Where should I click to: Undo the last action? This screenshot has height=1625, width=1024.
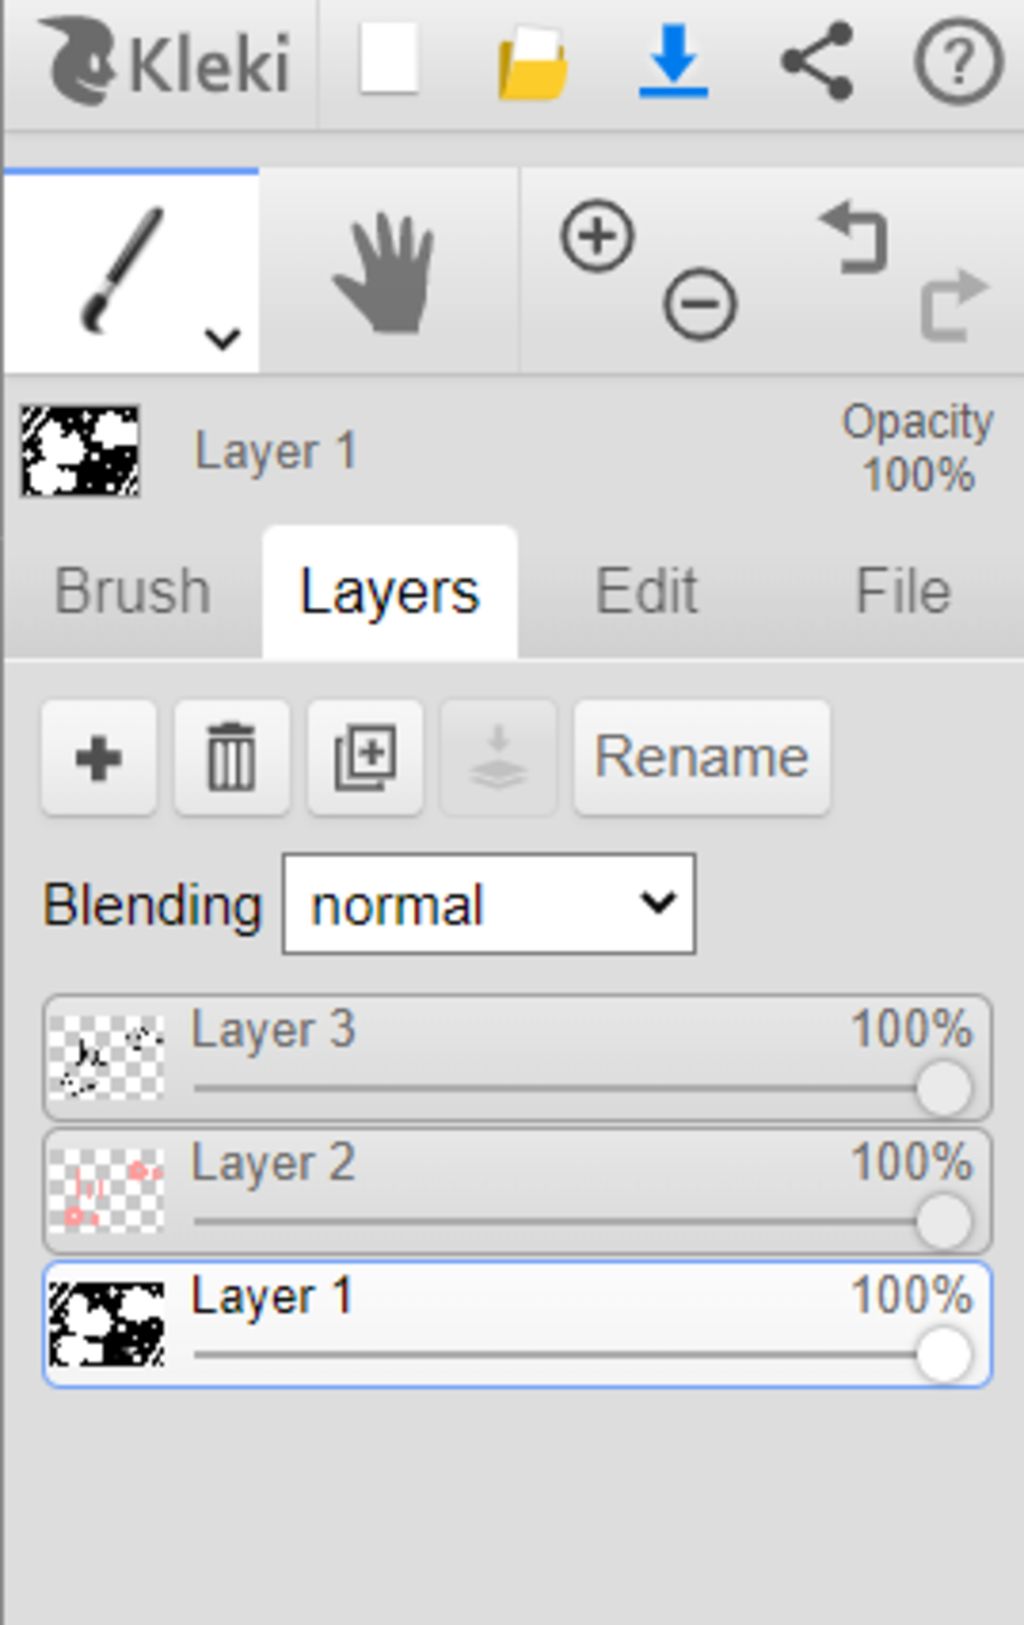[853, 236]
